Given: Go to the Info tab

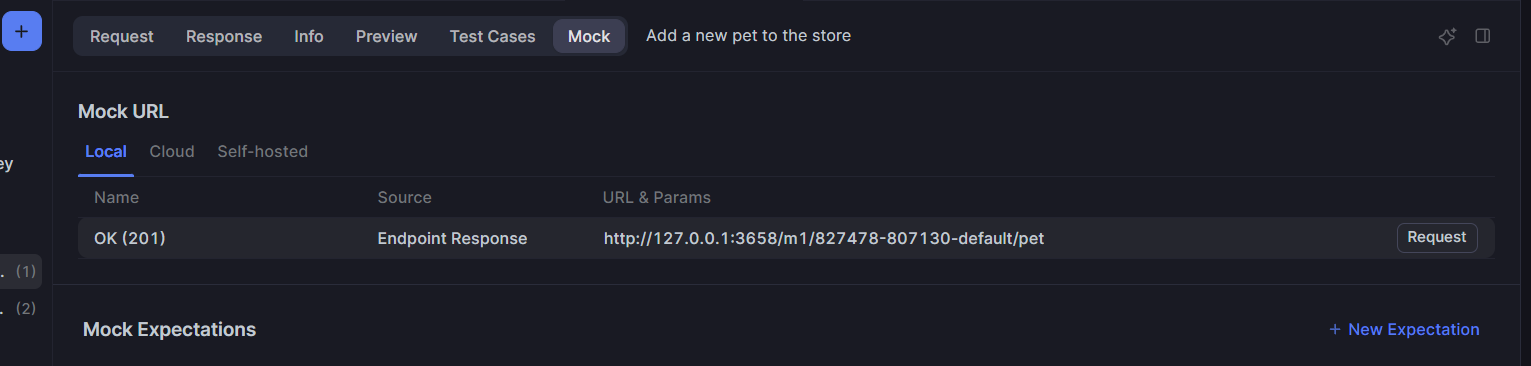Looking at the screenshot, I should 309,36.
